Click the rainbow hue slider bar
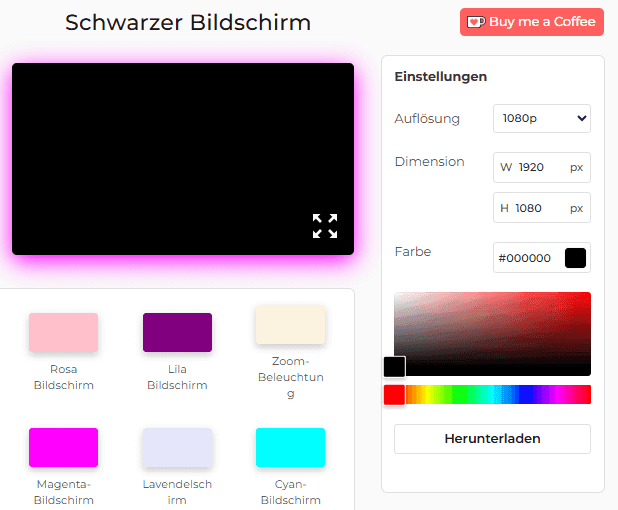This screenshot has height=510, width=618. [492, 395]
